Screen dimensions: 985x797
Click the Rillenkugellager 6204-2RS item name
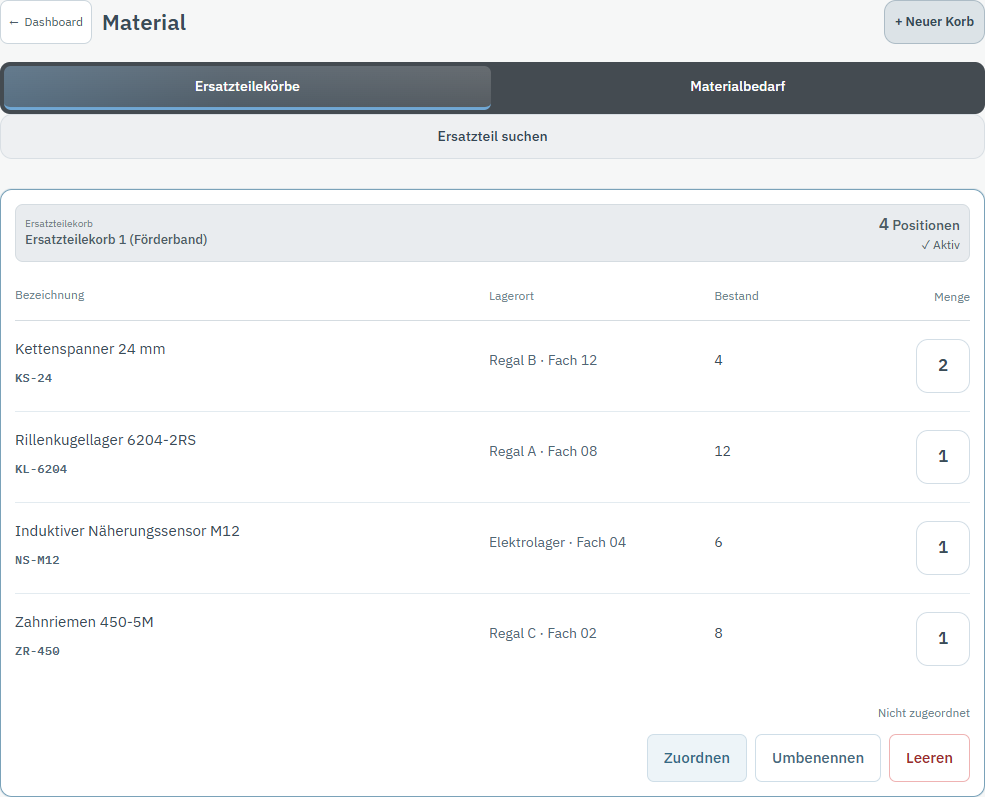(106, 440)
